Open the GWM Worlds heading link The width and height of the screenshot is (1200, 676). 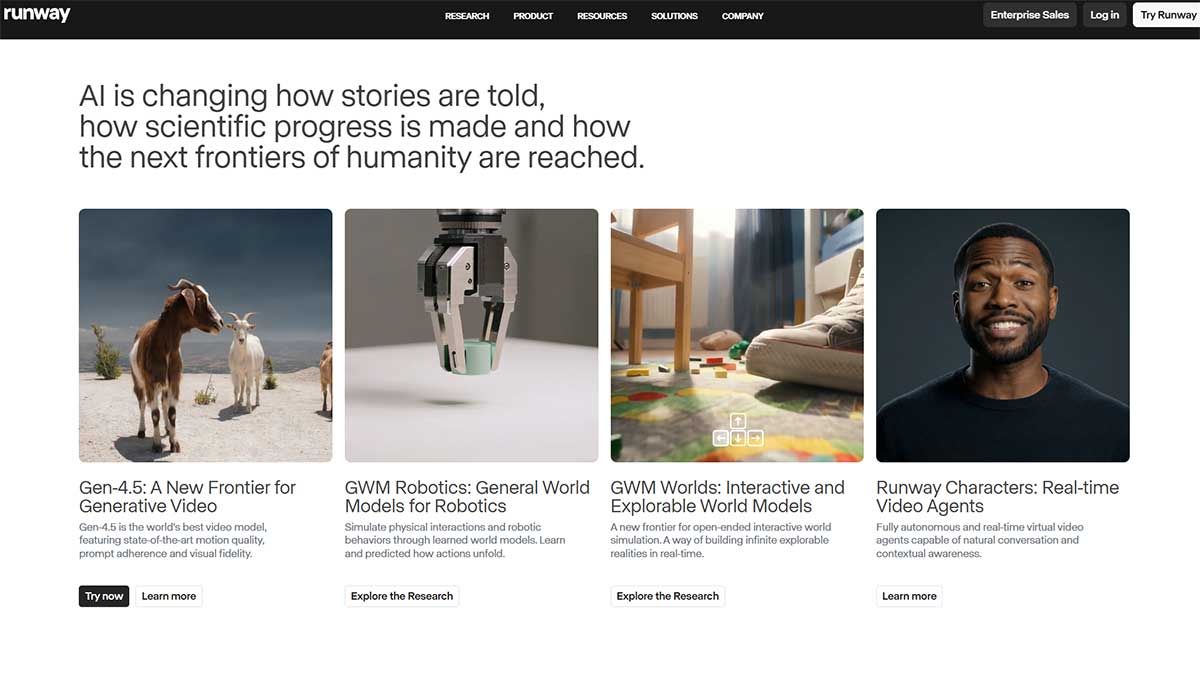point(727,496)
